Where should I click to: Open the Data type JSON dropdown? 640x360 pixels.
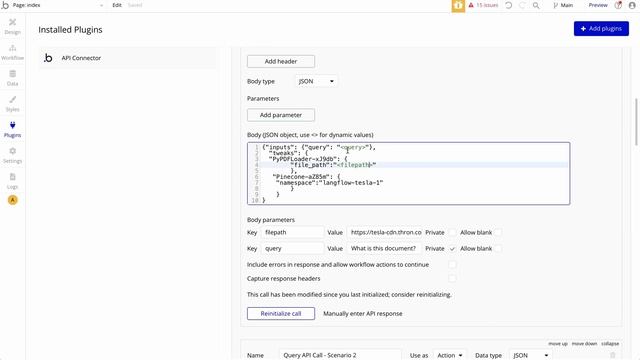coord(530,355)
